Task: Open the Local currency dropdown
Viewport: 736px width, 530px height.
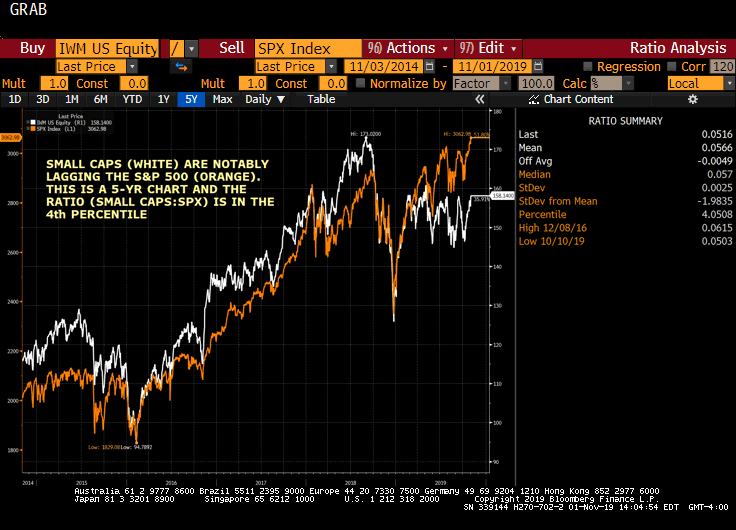Action: (x=729, y=84)
